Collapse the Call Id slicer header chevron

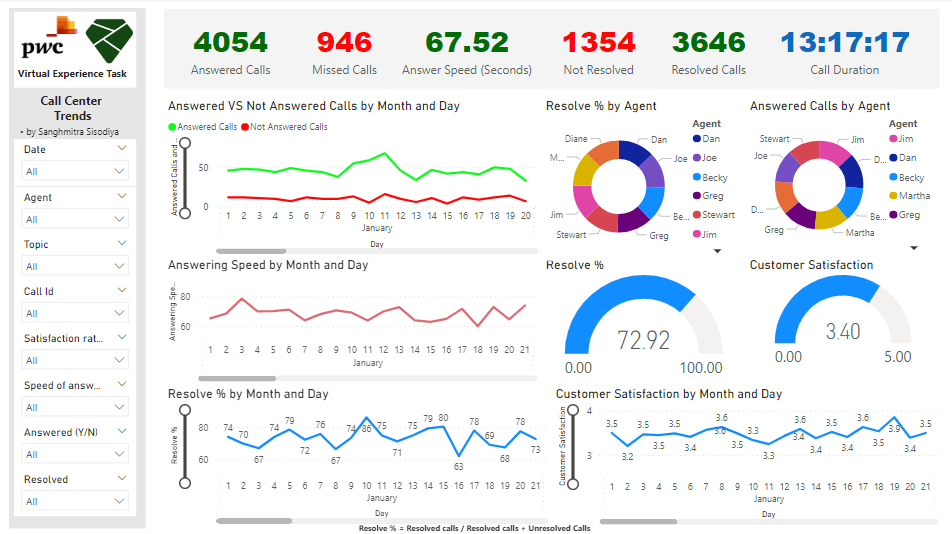[122, 290]
